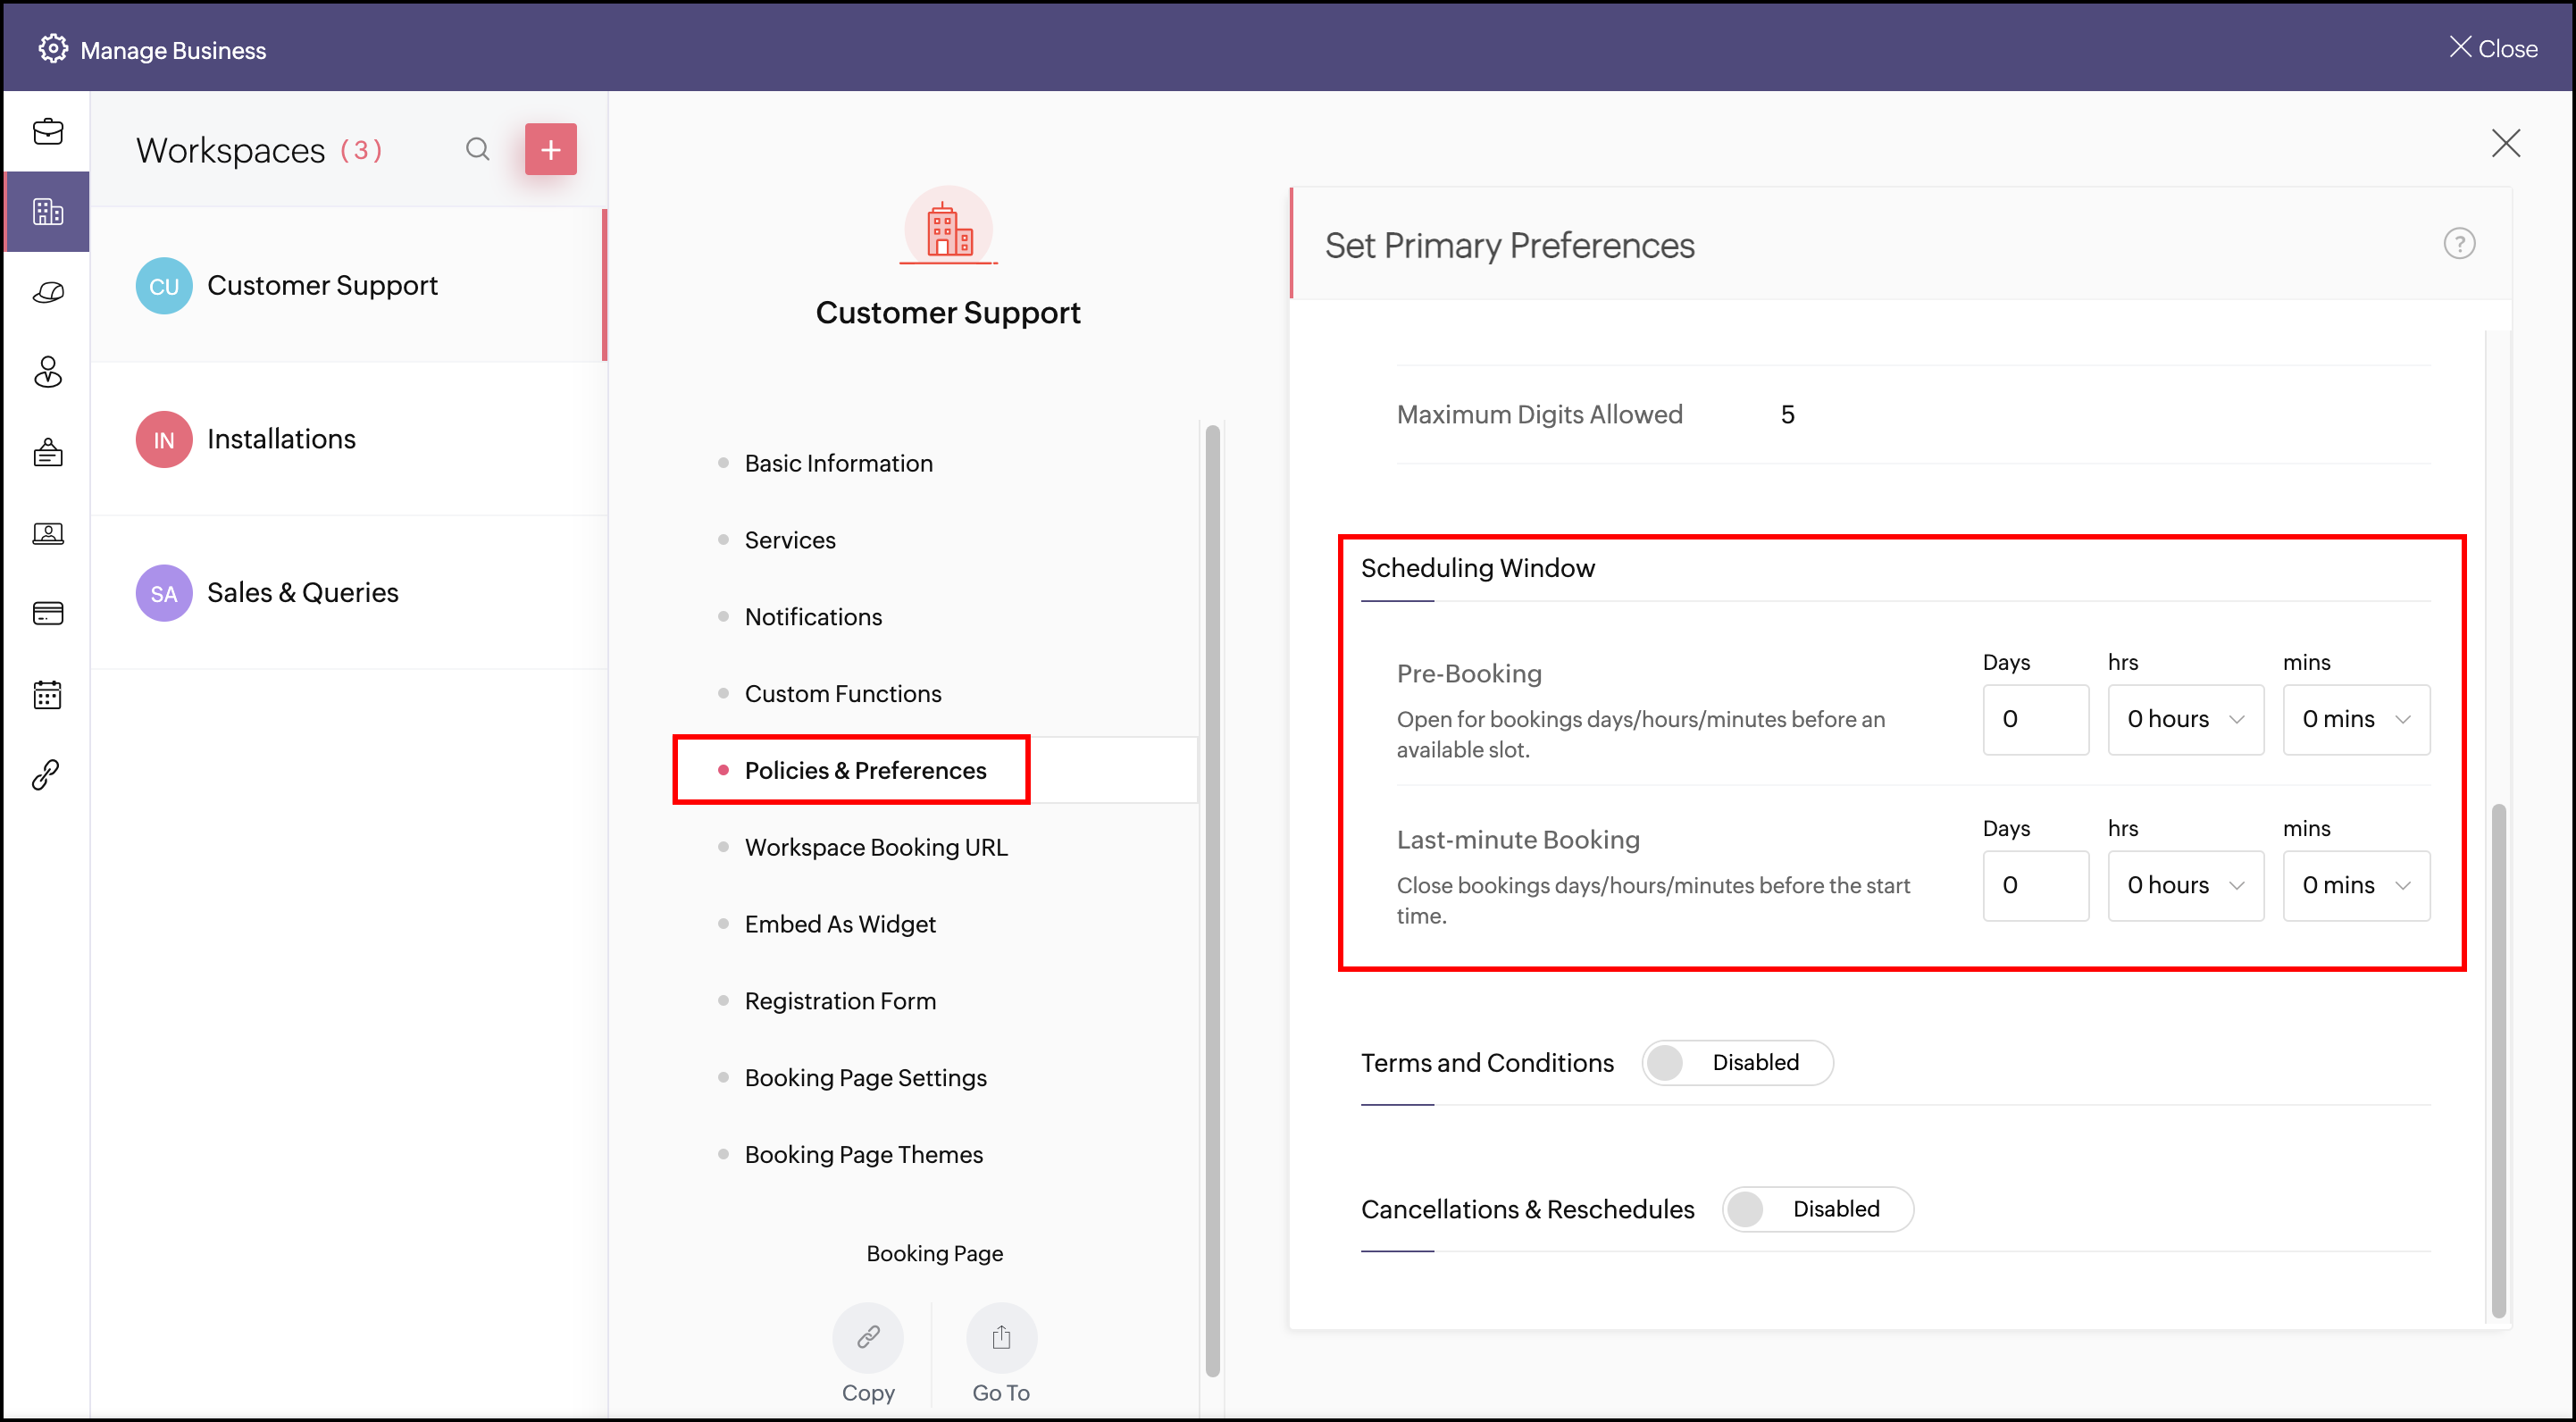Click the preferences panel vertical scrollbar
Viewport: 2576px width, 1422px height.
click(2498, 1060)
